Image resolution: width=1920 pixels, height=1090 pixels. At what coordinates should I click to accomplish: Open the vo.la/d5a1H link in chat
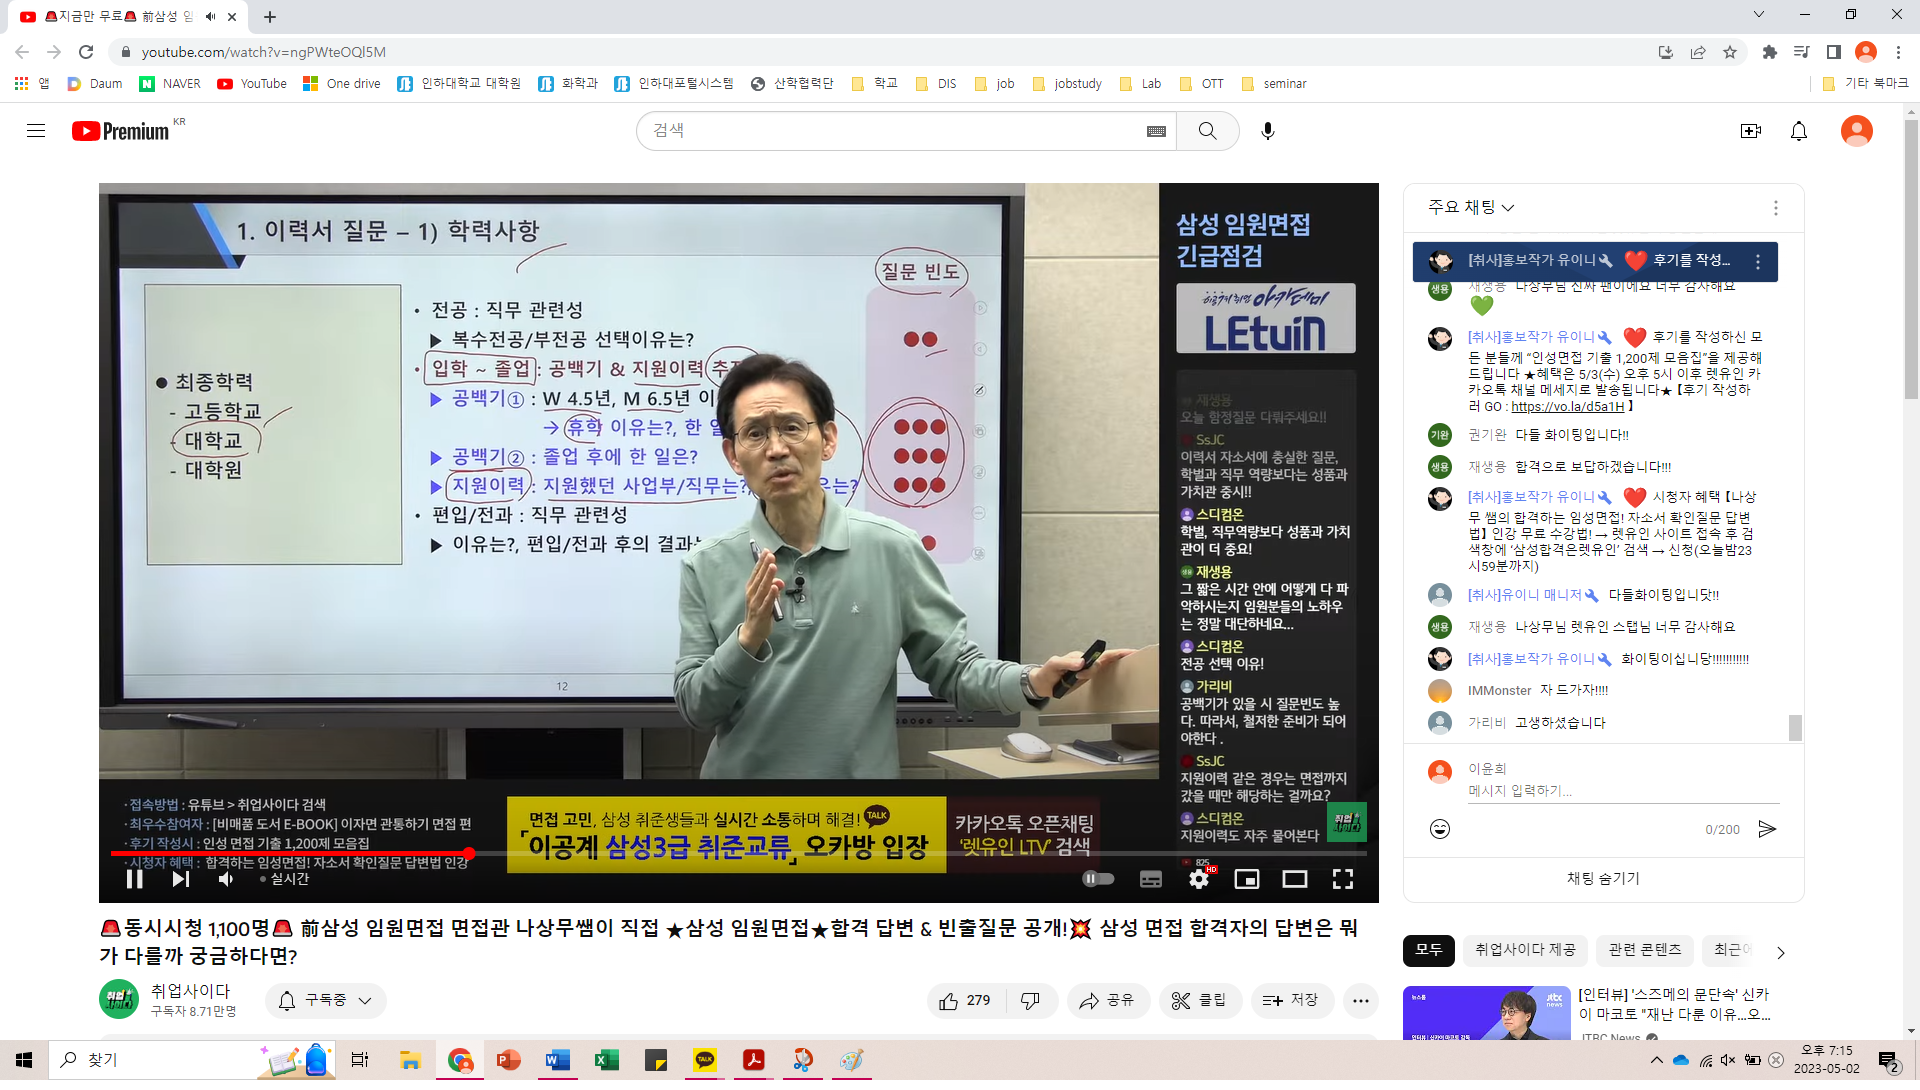point(1567,407)
